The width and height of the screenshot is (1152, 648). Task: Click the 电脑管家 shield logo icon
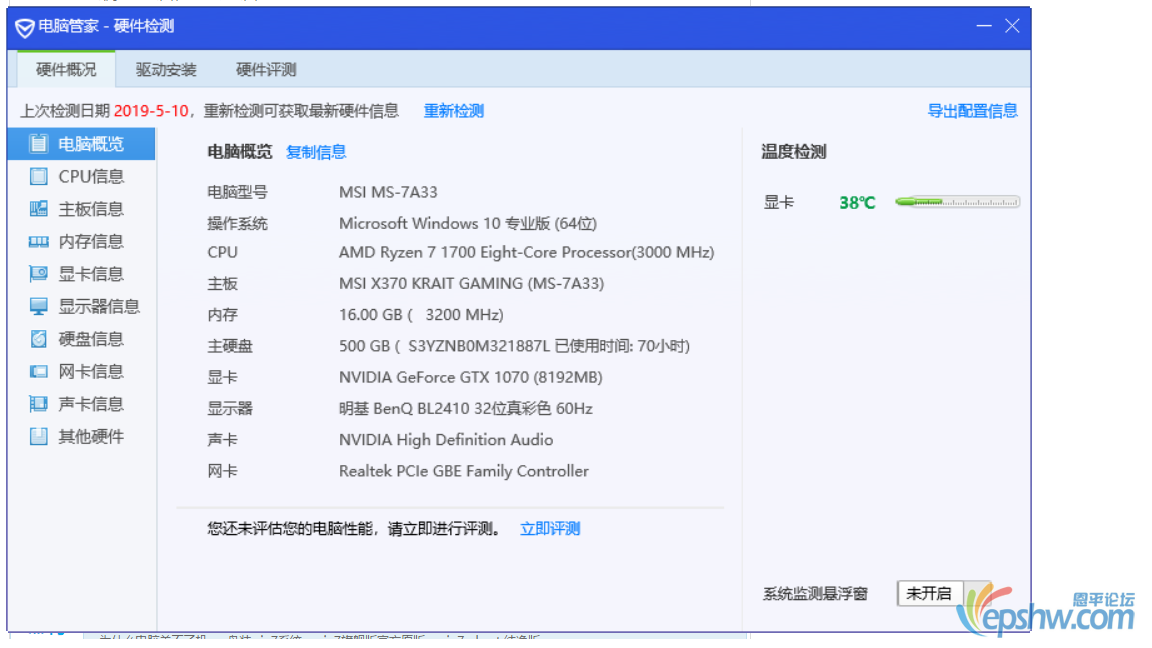click(24, 28)
